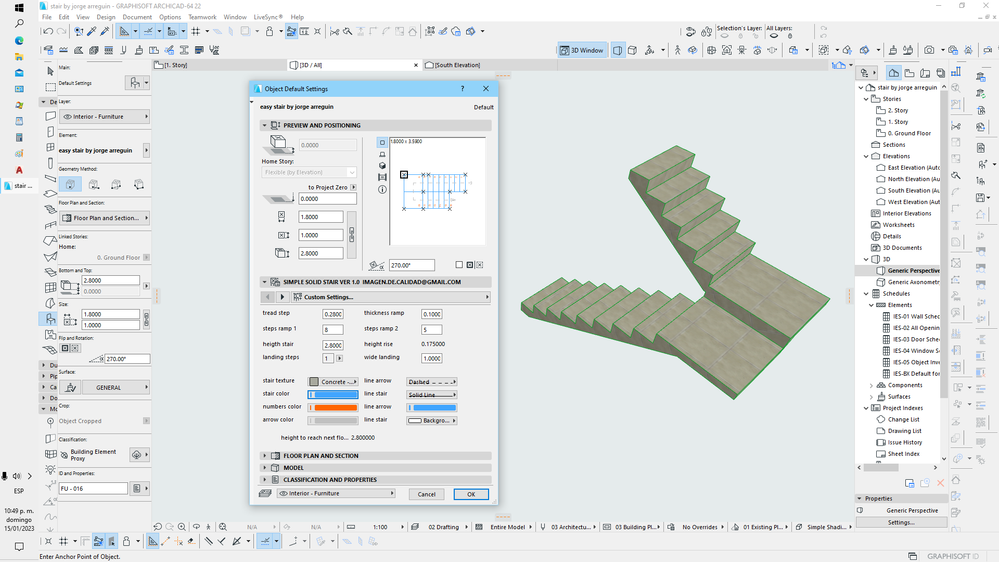999x562 pixels.
Task: Click the Cancel button
Action: point(426,494)
